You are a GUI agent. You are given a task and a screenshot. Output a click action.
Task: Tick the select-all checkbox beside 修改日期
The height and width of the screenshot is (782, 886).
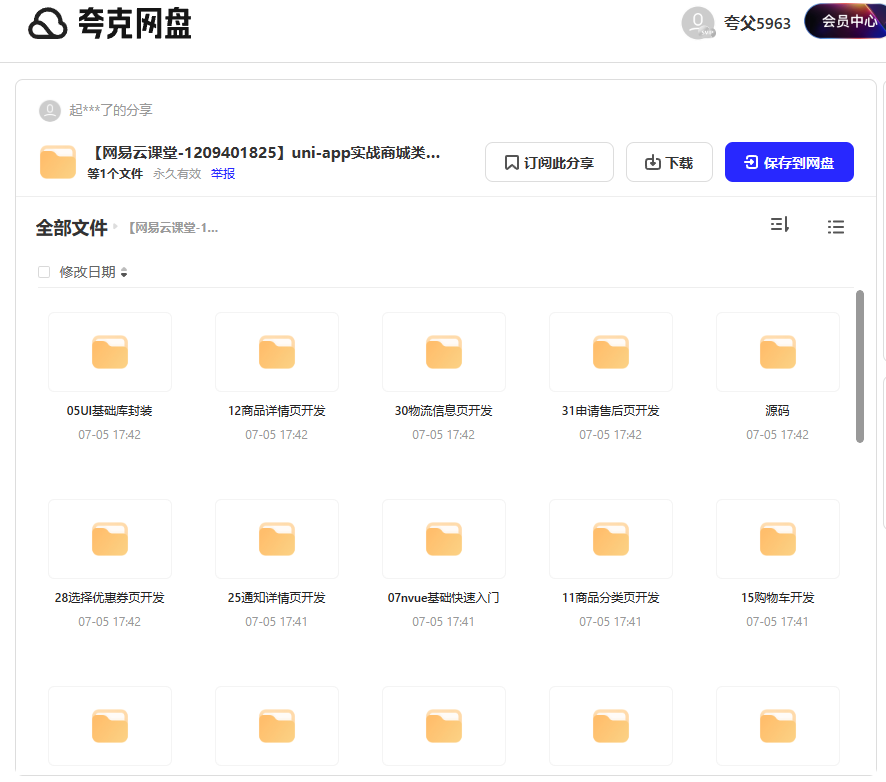point(44,272)
